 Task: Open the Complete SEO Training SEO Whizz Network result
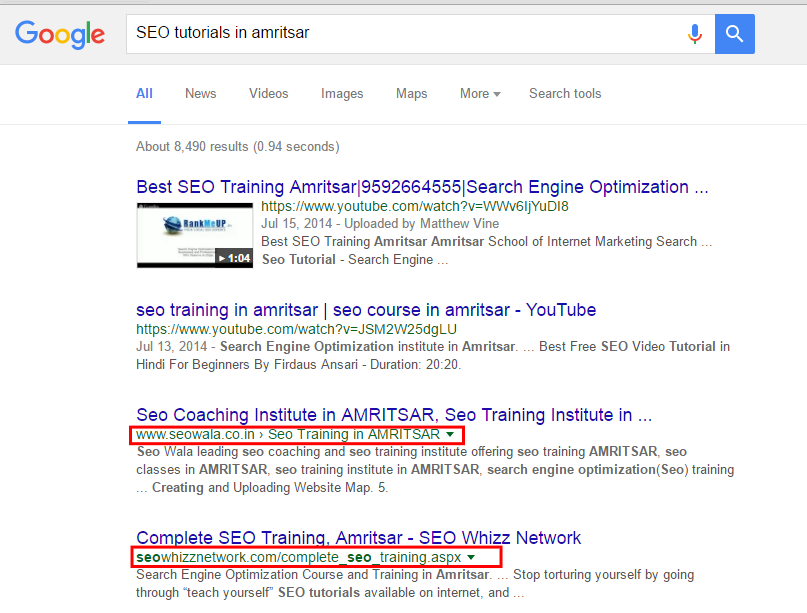coord(358,538)
